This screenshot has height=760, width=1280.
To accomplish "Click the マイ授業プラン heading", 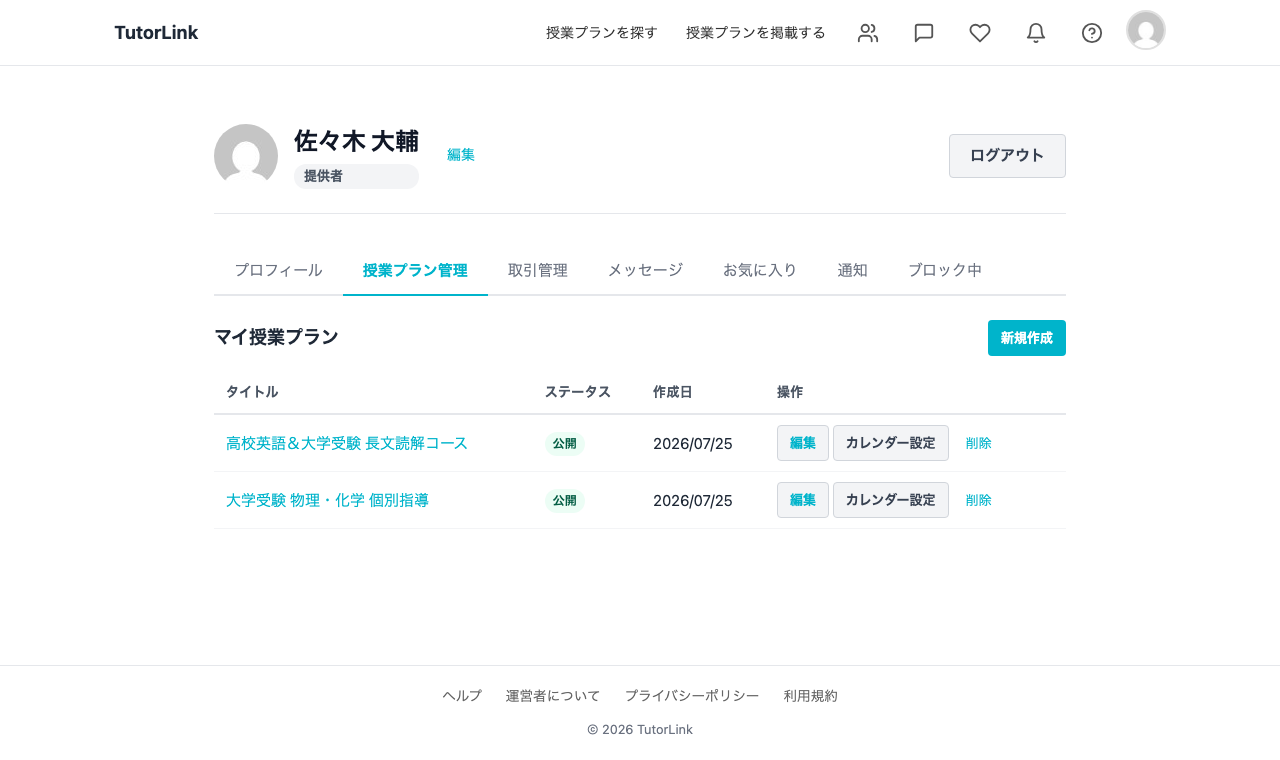I will [x=276, y=337].
